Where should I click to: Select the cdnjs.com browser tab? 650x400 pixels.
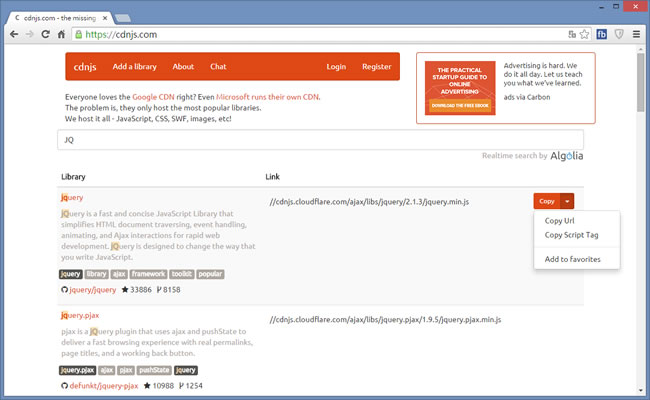pos(59,18)
